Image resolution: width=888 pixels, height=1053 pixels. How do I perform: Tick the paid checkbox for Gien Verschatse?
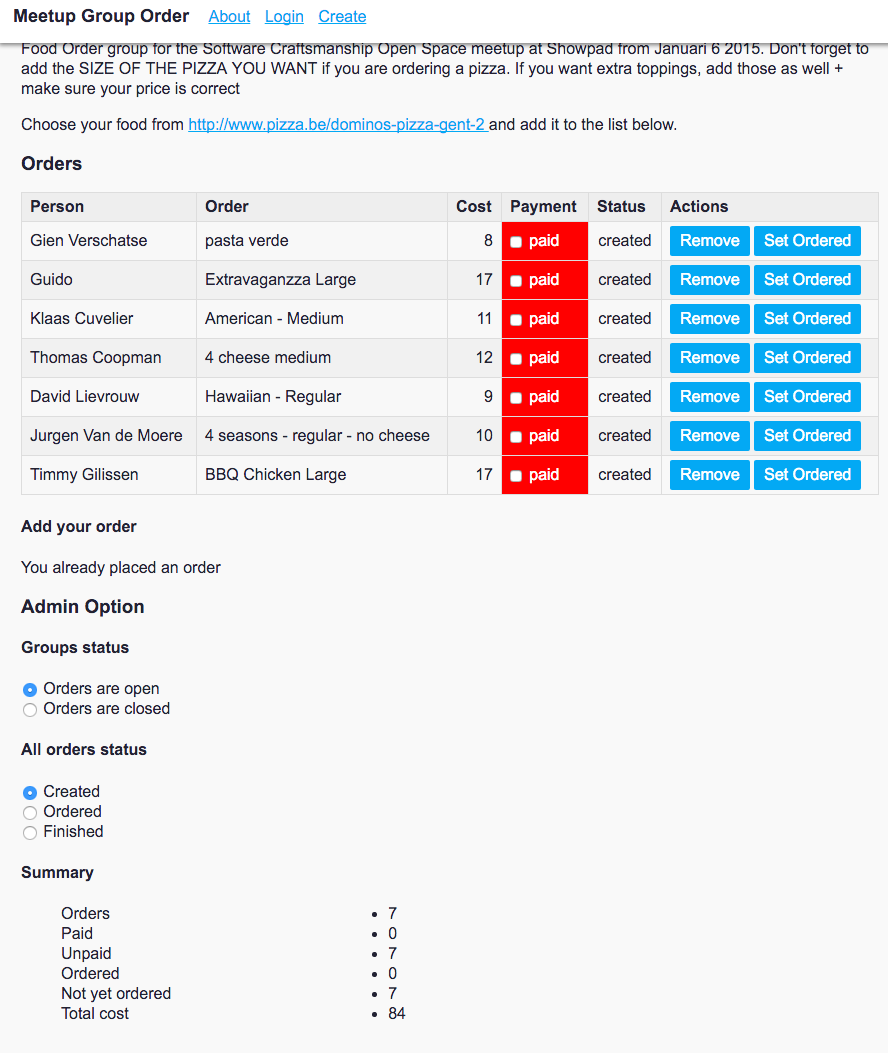coord(516,242)
